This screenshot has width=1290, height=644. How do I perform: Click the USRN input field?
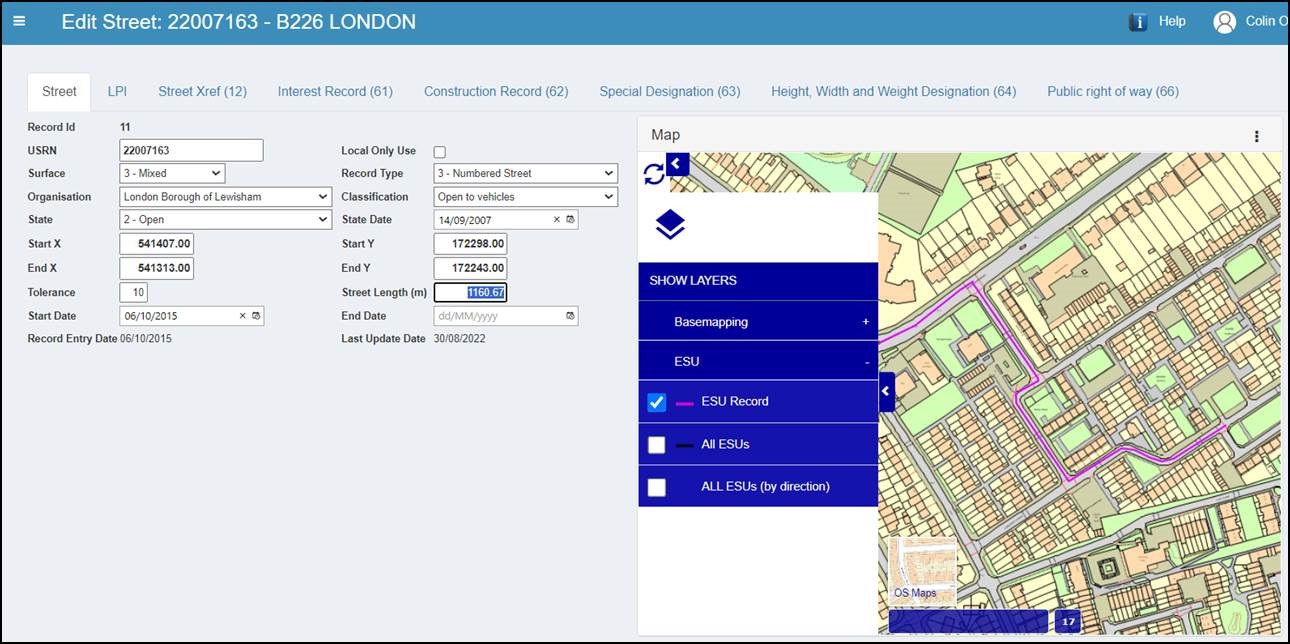191,150
